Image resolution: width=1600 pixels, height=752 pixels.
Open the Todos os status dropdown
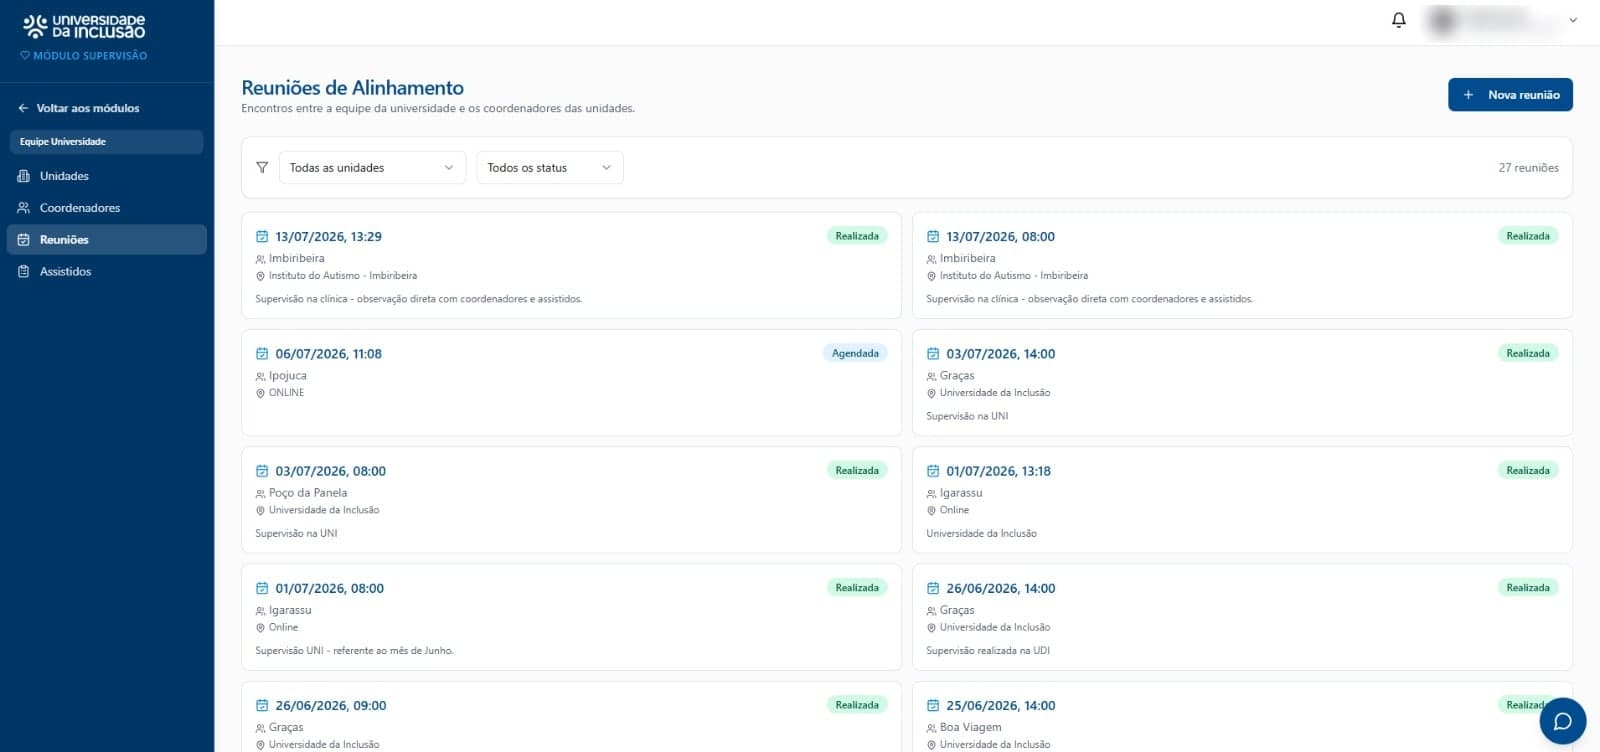click(550, 168)
